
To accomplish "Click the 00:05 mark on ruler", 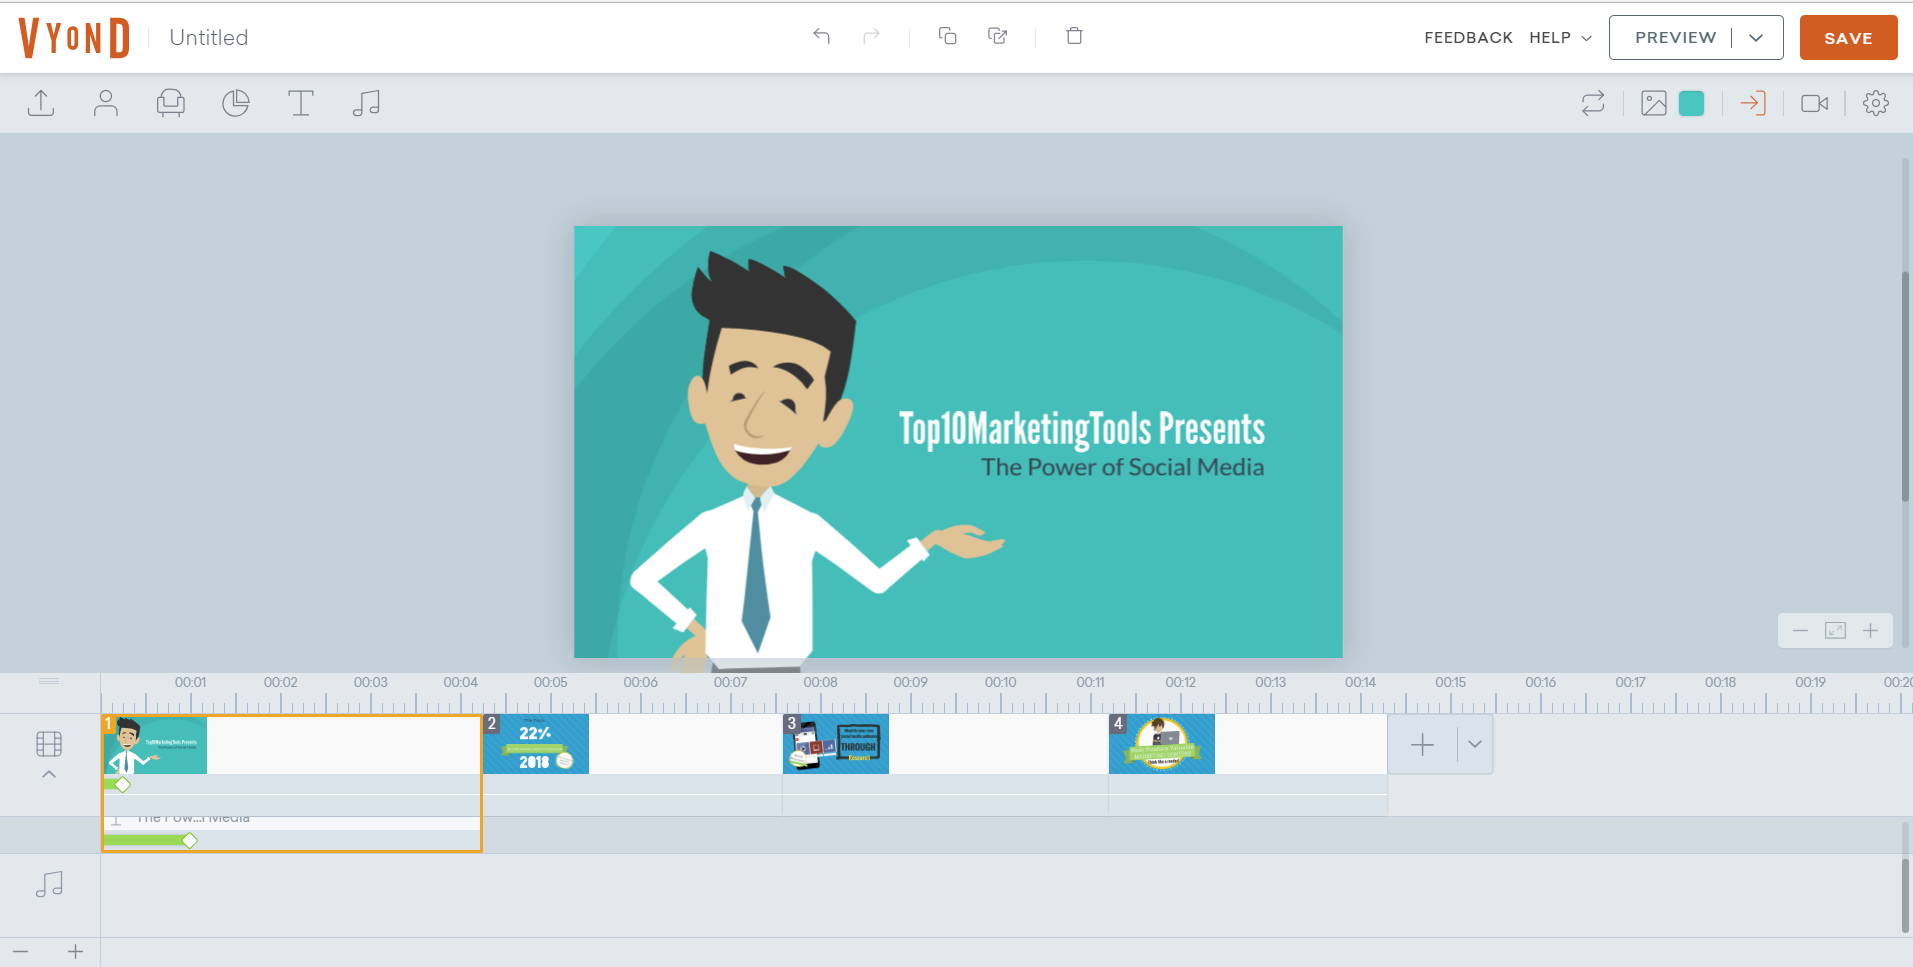I will click(551, 683).
